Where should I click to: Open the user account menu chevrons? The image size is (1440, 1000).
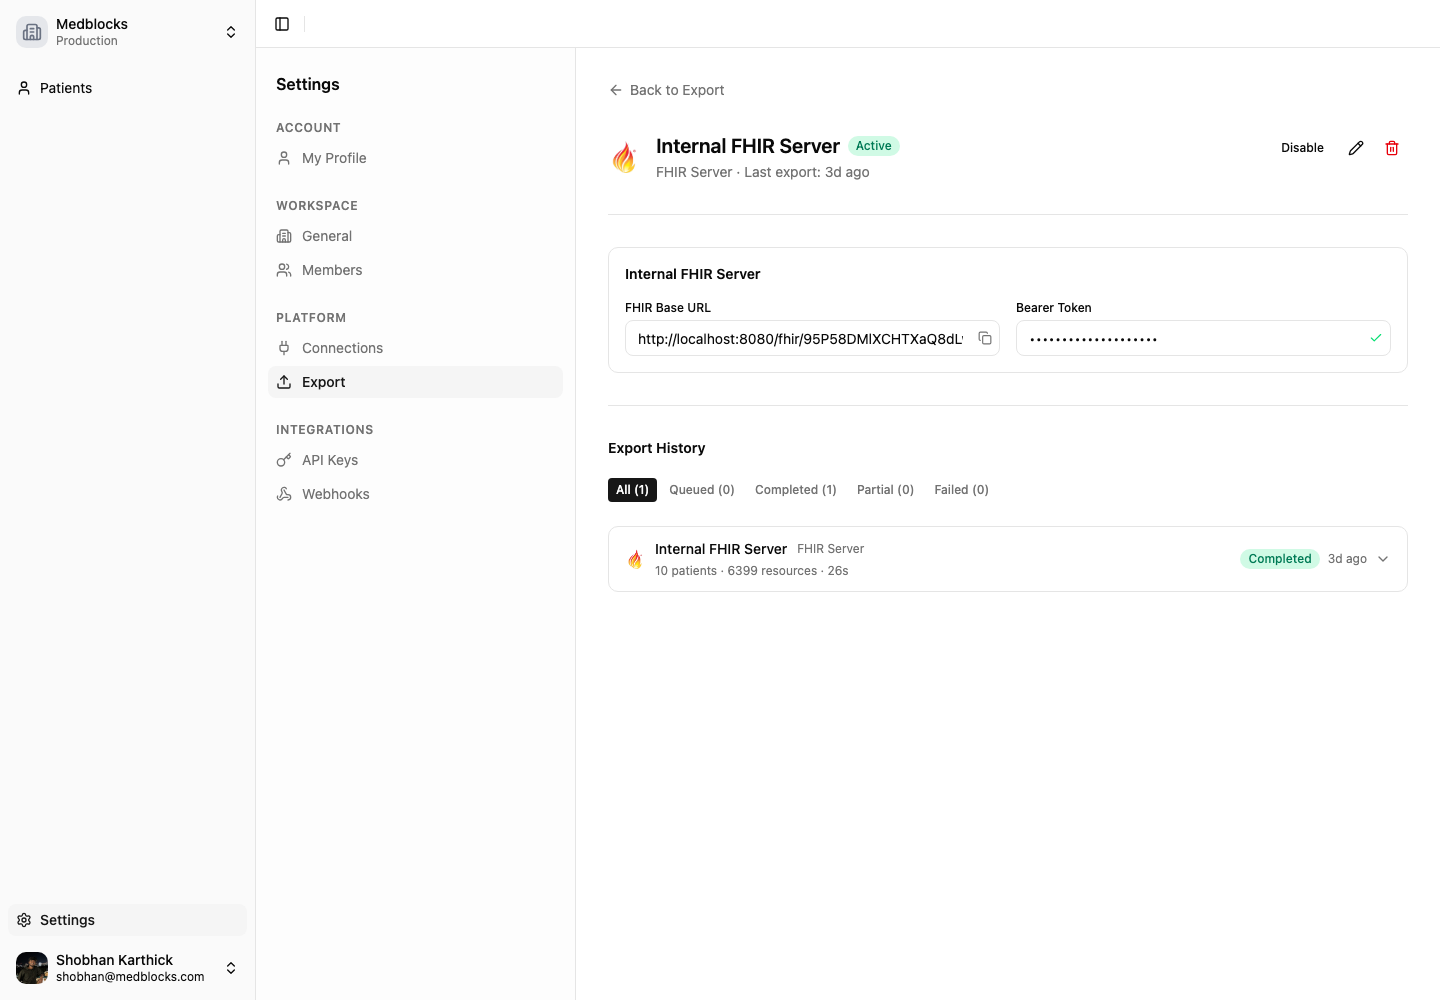[231, 968]
